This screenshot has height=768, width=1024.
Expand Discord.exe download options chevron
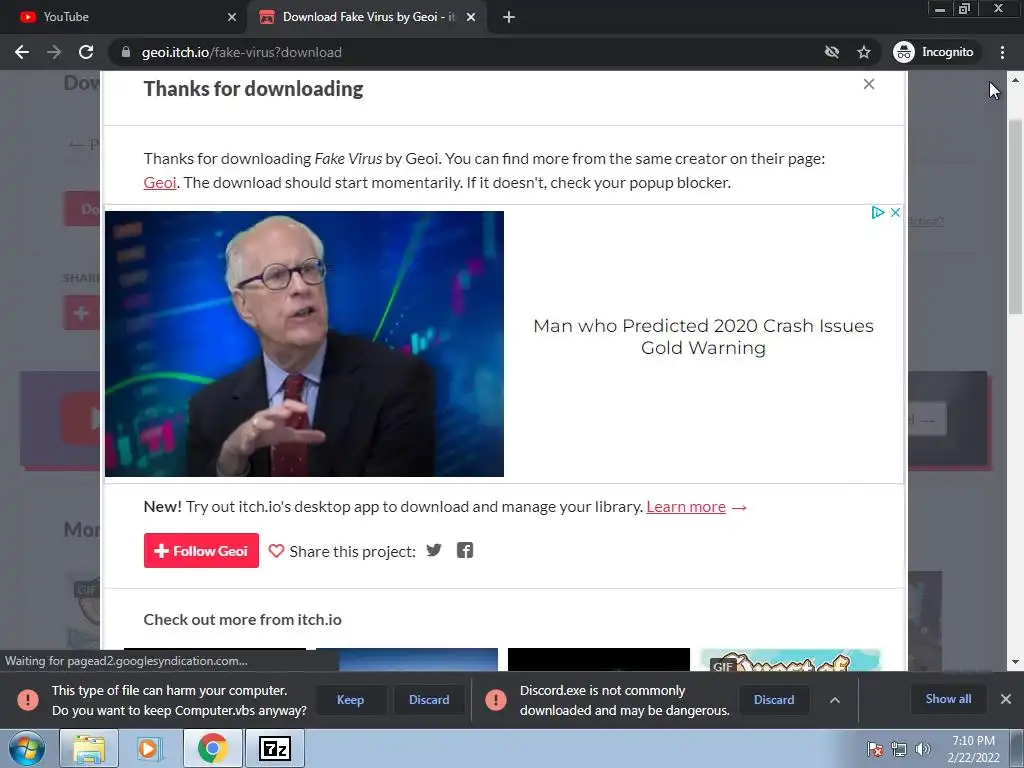pos(835,699)
